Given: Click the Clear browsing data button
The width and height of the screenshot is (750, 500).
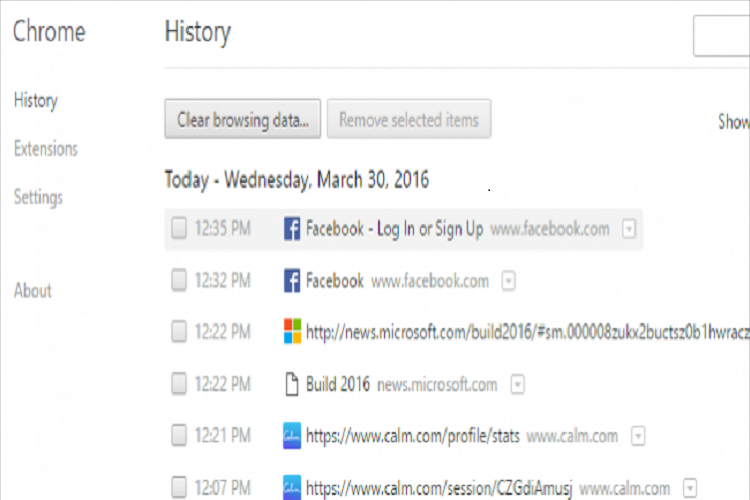Looking at the screenshot, I should point(243,119).
